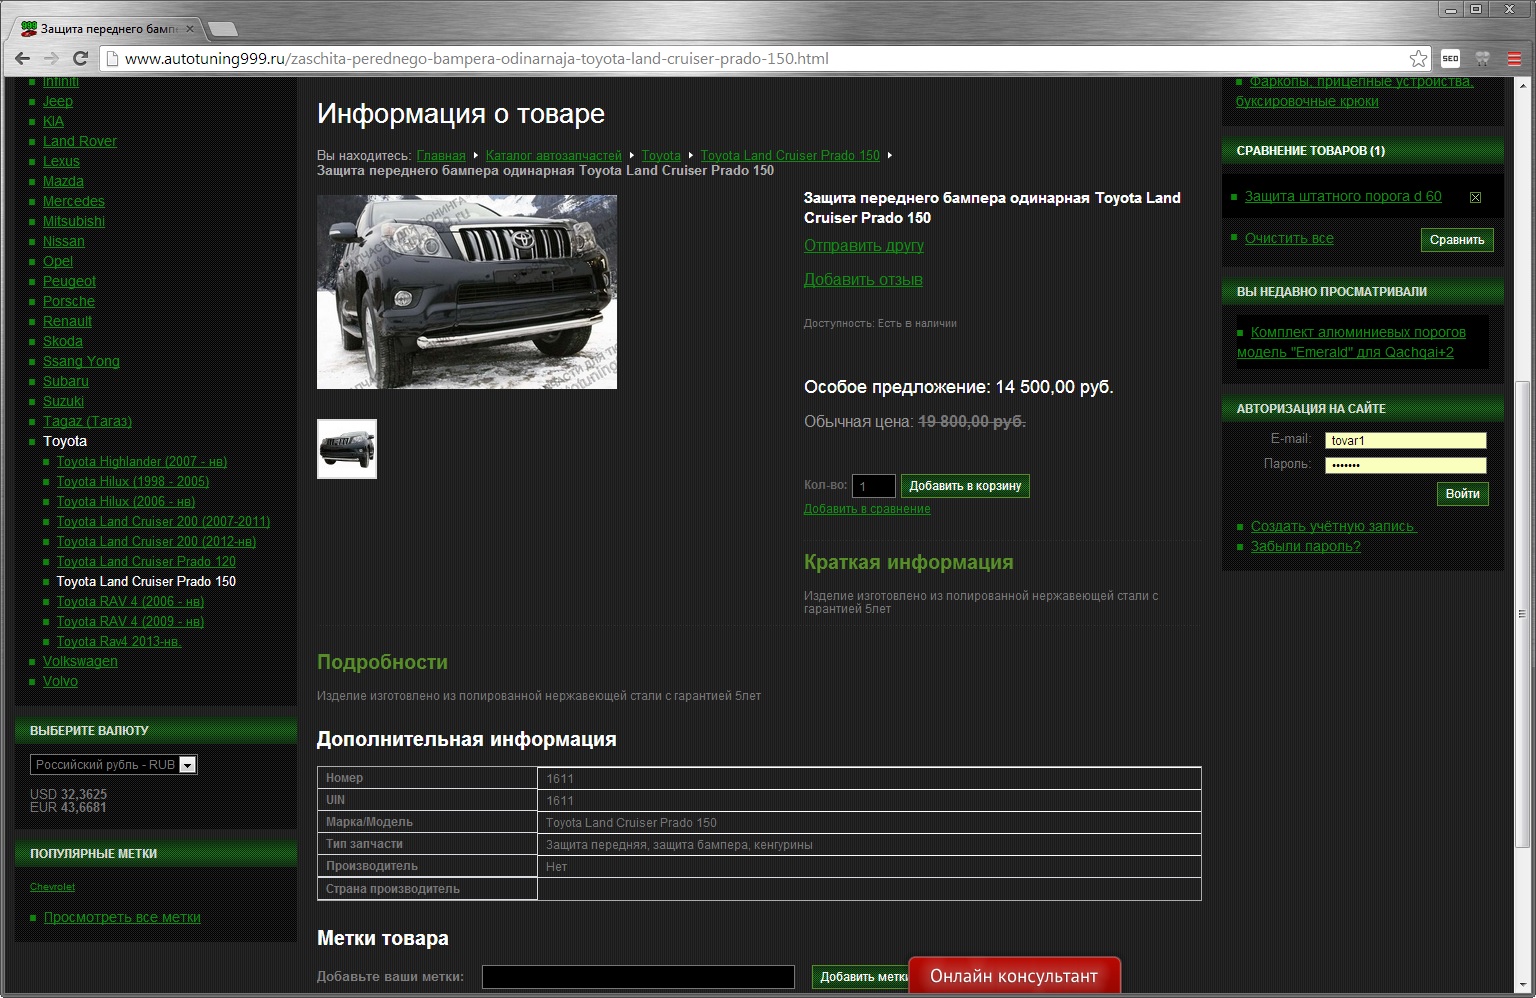Click the Chevrolet popular tag

pyautogui.click(x=52, y=887)
